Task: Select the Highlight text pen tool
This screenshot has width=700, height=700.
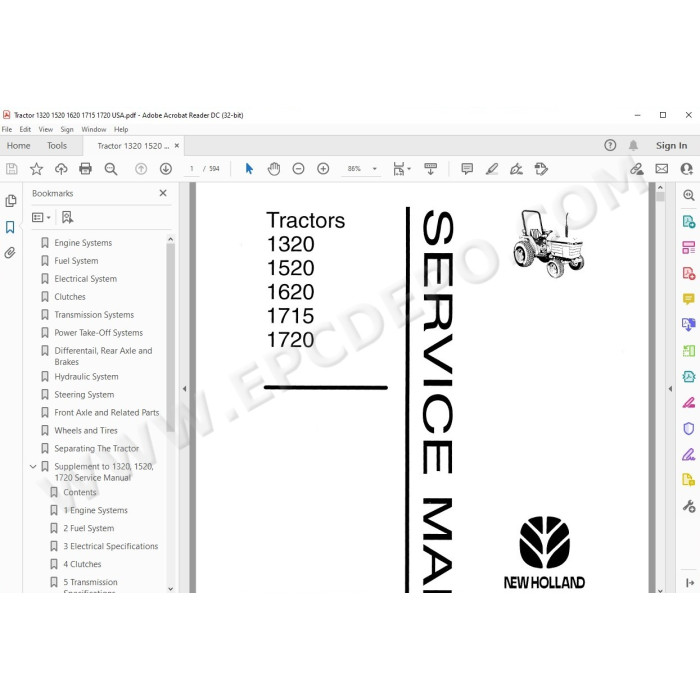Action: (x=492, y=169)
